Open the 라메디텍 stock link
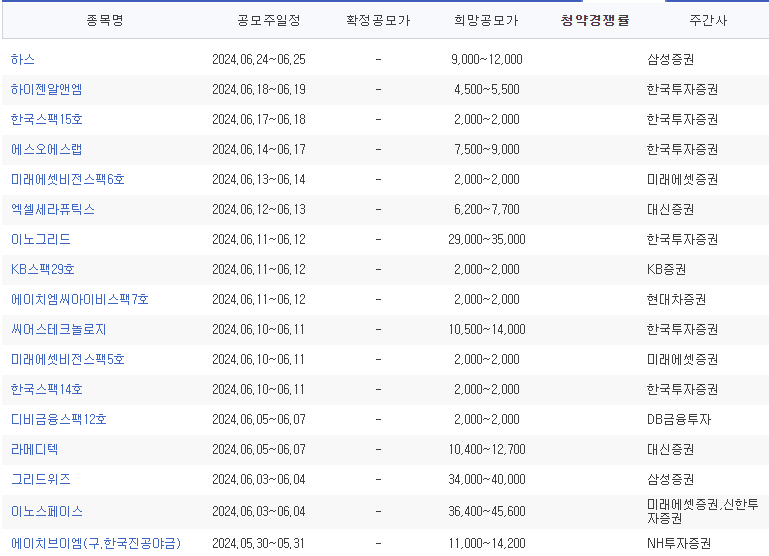 pos(34,449)
